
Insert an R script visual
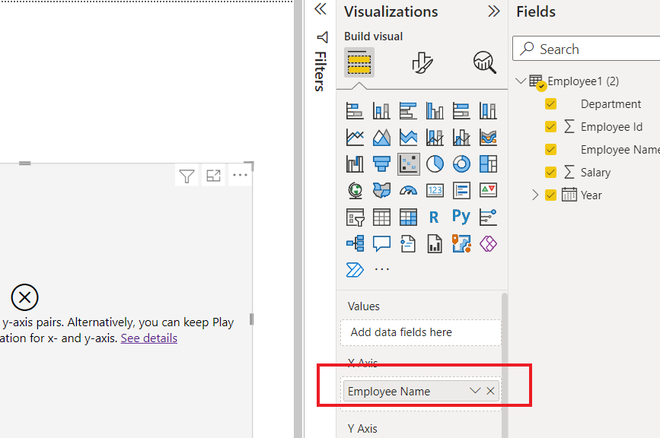click(x=434, y=217)
